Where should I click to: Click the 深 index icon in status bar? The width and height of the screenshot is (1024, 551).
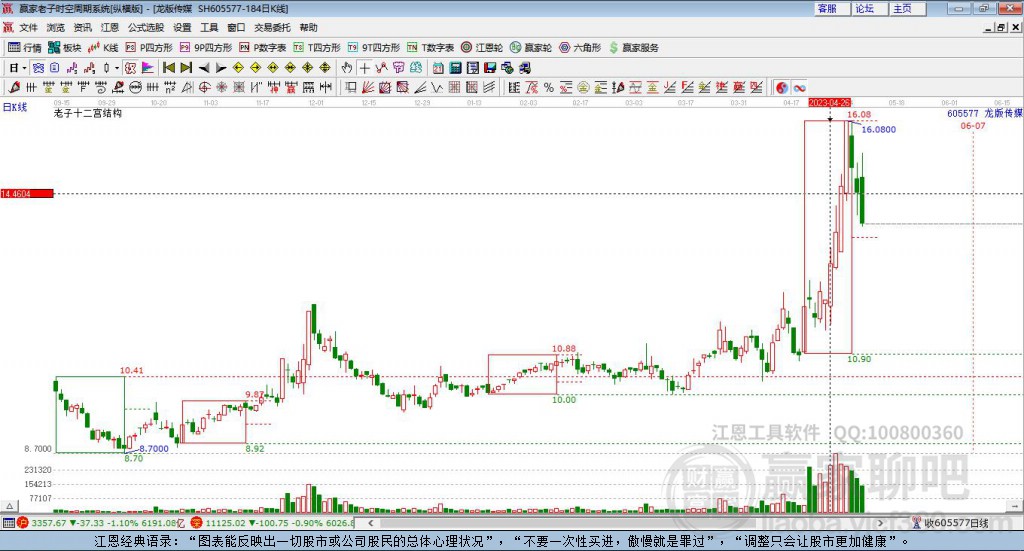197,523
